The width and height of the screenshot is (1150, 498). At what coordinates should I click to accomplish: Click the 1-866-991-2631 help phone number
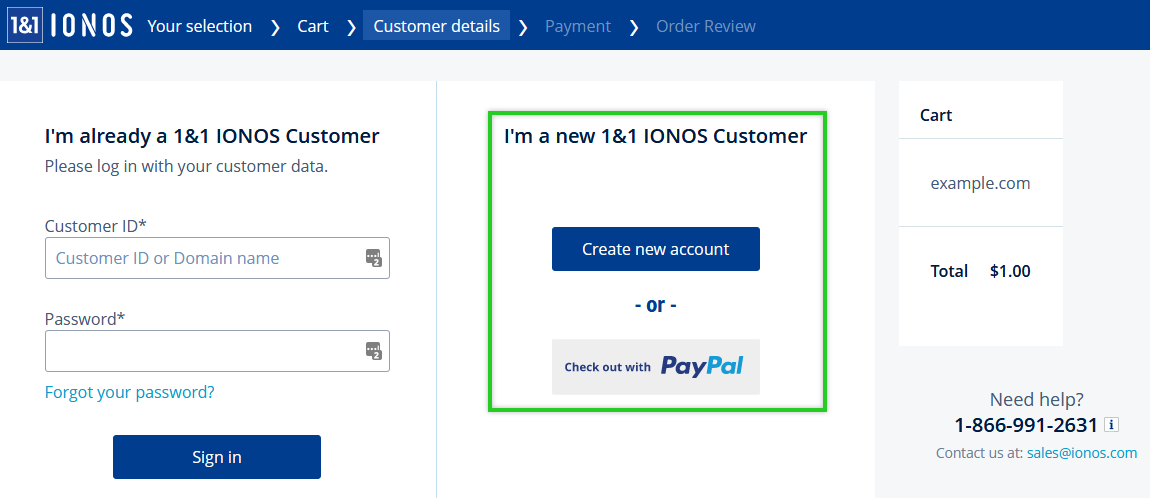[1026, 425]
